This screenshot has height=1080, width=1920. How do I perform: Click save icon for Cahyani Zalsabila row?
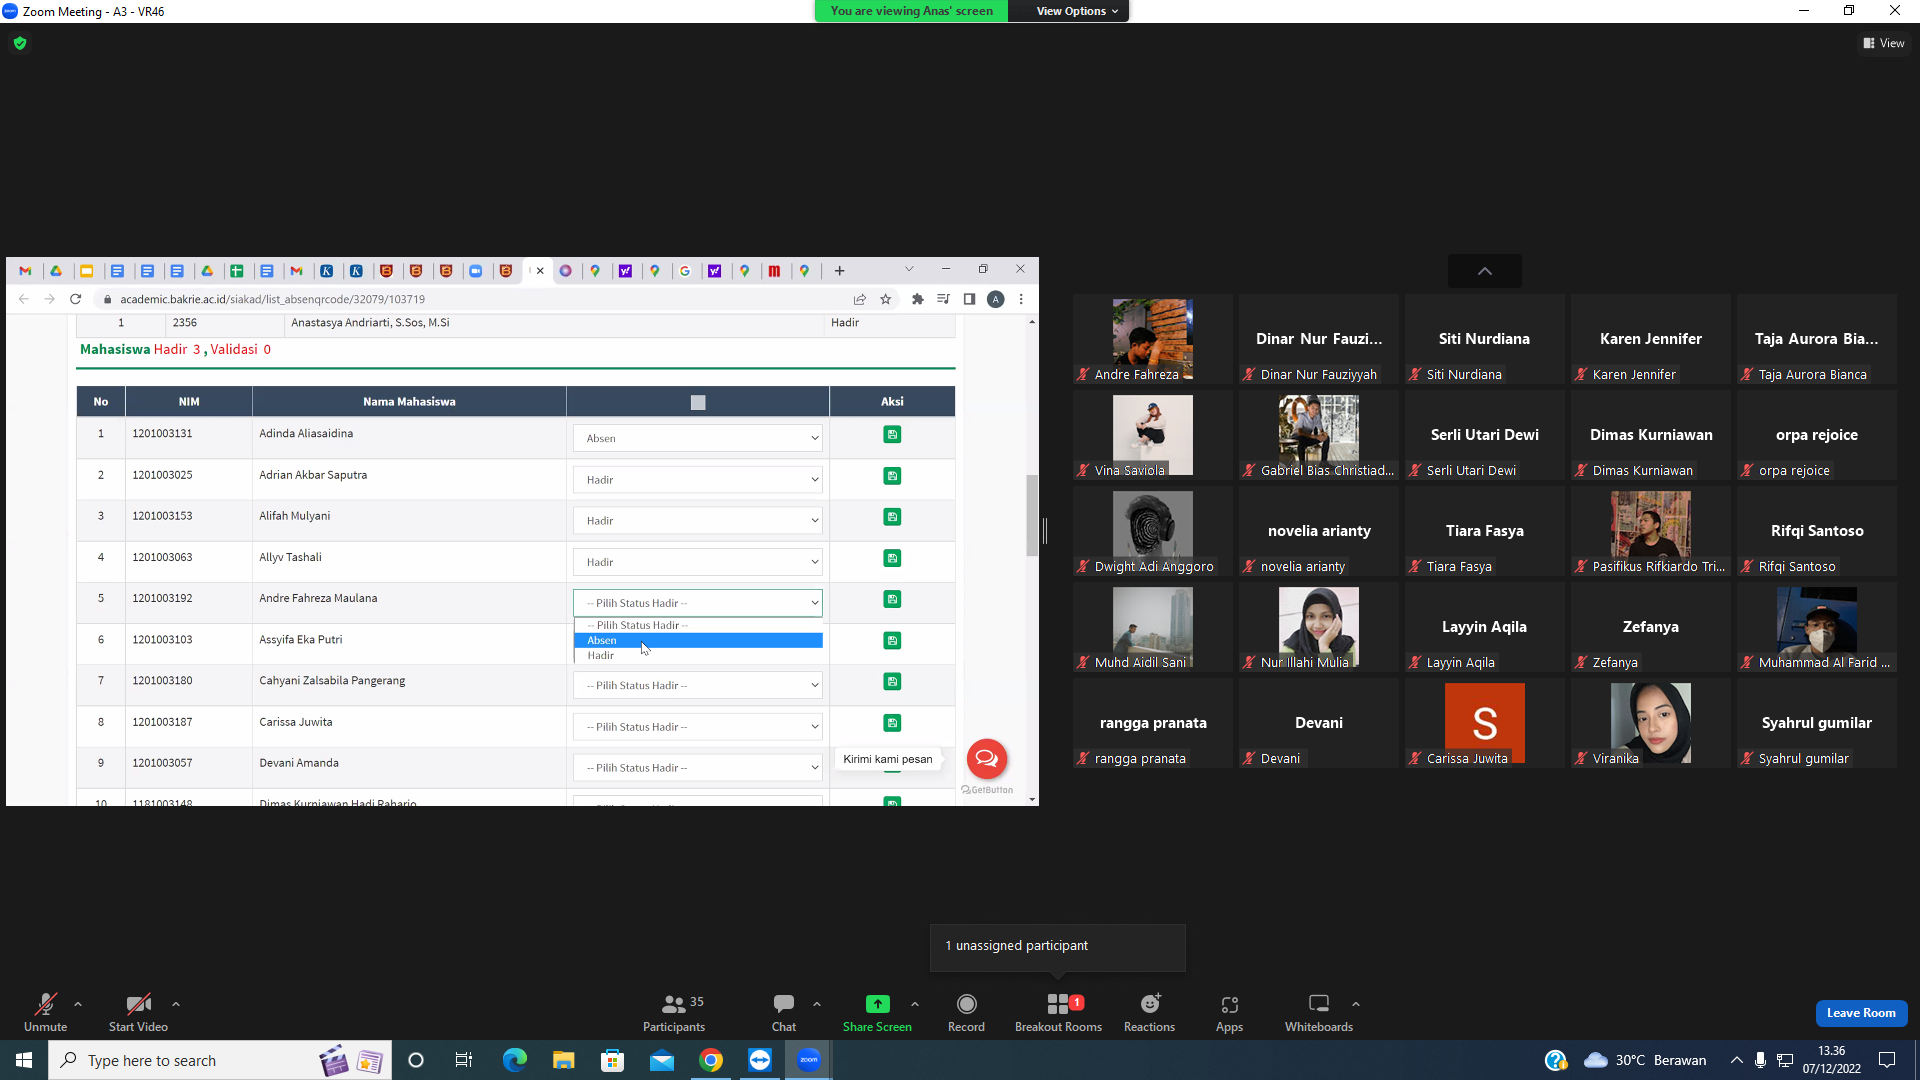point(892,681)
